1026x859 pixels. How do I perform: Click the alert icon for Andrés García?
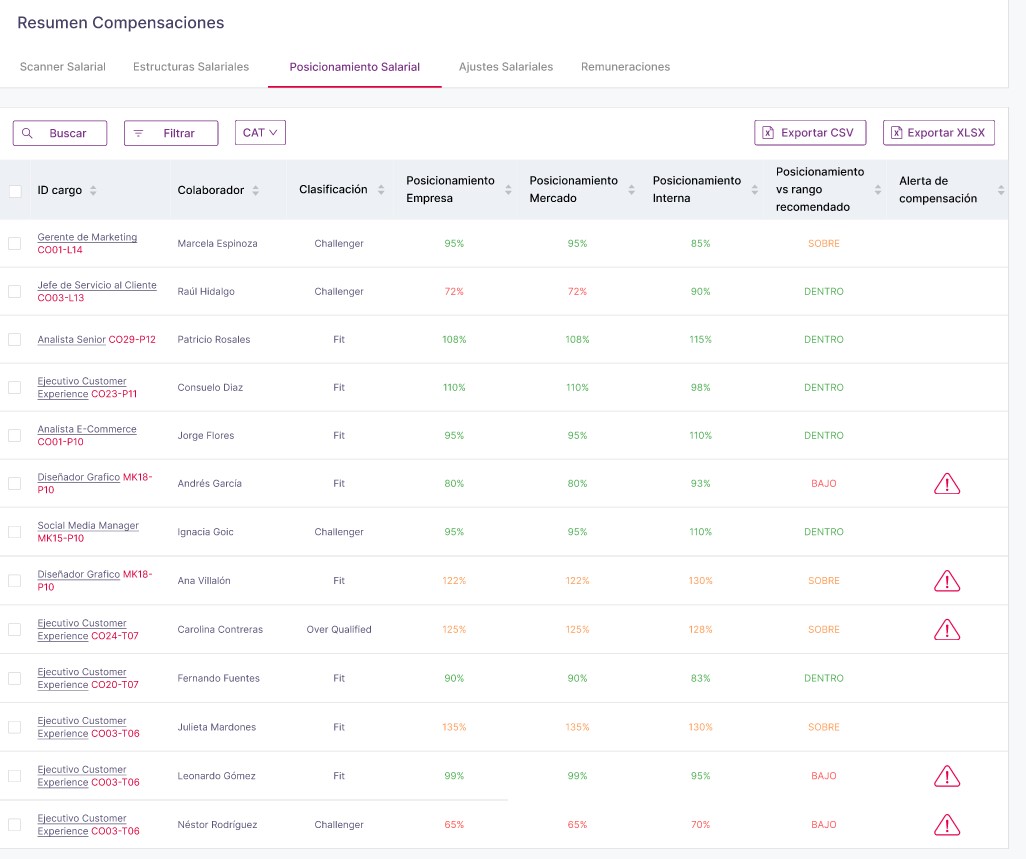pyautogui.click(x=946, y=484)
